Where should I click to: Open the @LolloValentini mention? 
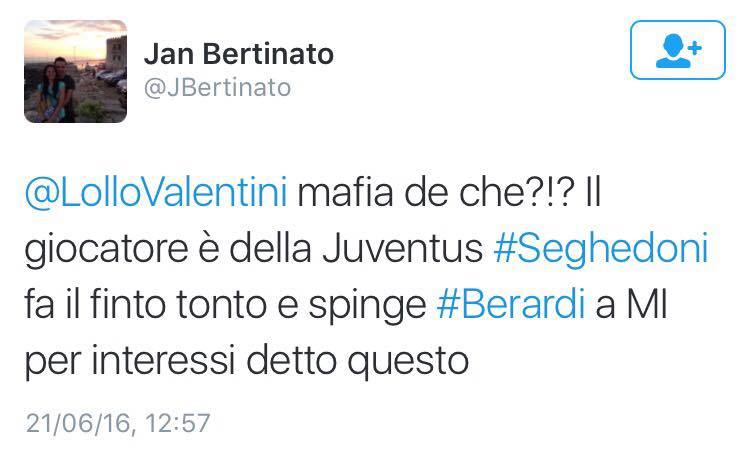coord(156,192)
